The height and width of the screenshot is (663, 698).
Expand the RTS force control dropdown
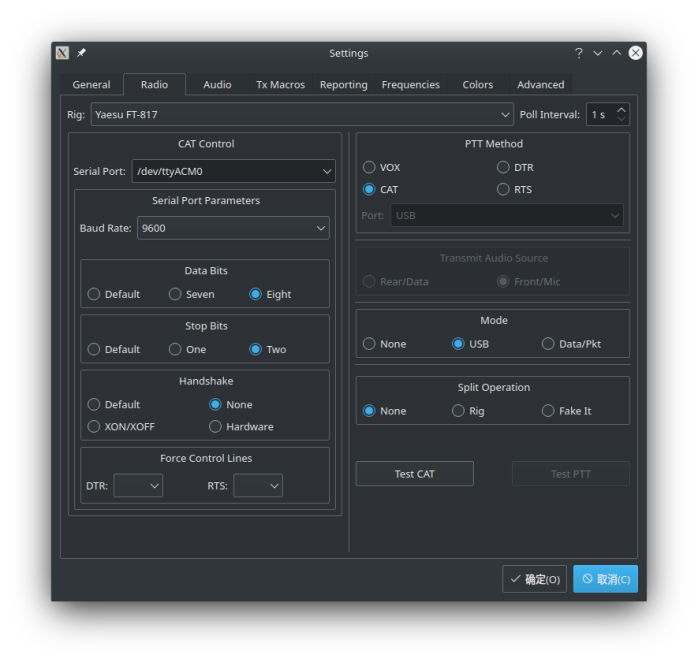click(258, 486)
